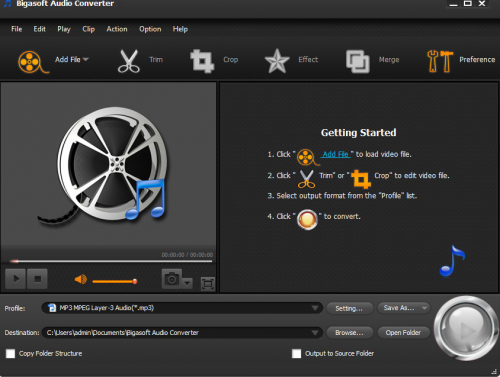Adjust the orange volume slider
The width and height of the screenshot is (500, 377).
115,281
